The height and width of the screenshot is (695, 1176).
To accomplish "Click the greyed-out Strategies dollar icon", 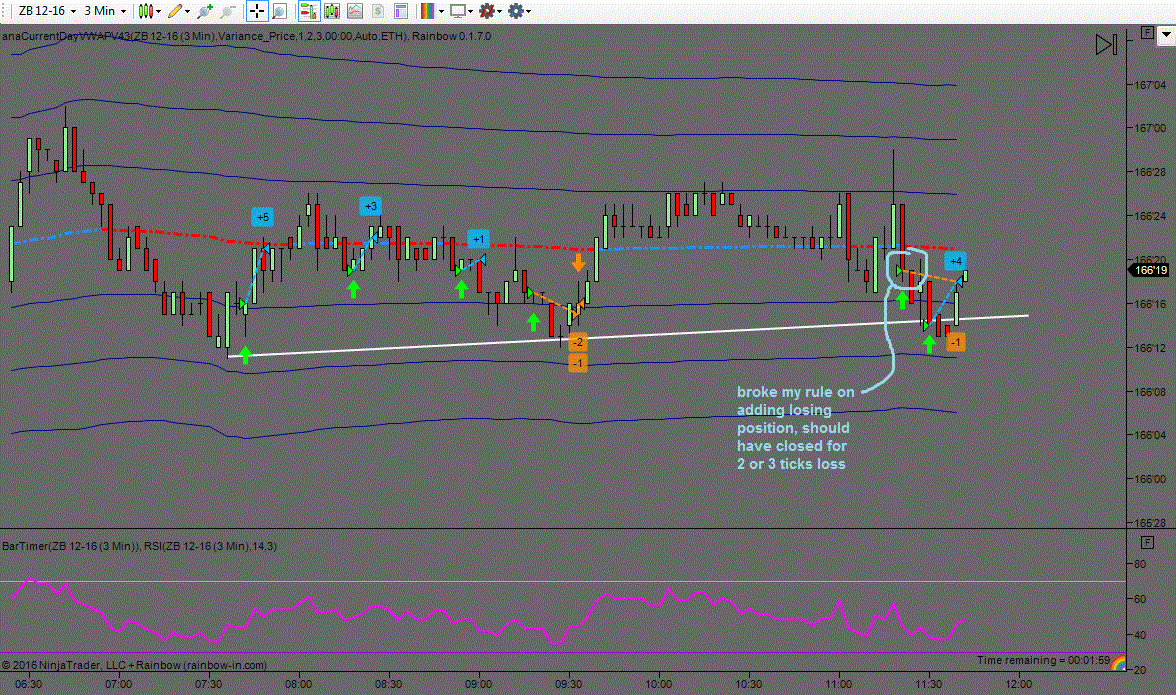I will [x=378, y=11].
